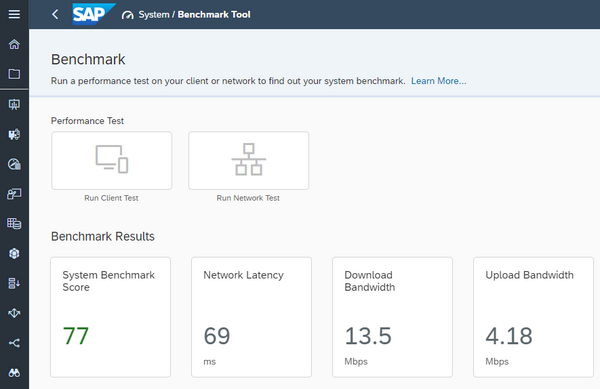Start the Run Client Test tile
The width and height of the screenshot is (600, 389).
tap(112, 161)
